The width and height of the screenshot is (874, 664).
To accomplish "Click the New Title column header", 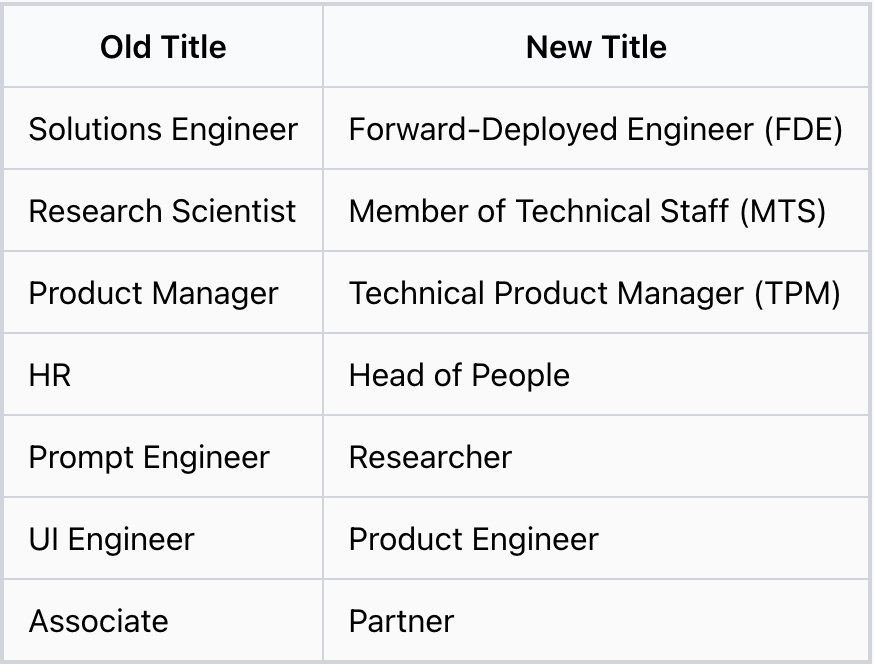I will coord(596,47).
